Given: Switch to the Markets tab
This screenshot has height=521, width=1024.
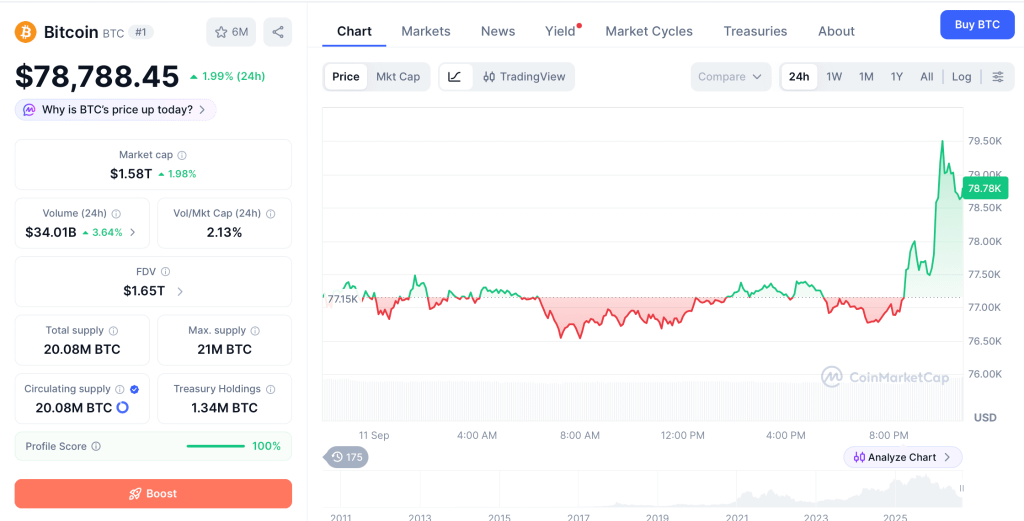Looking at the screenshot, I should (426, 31).
